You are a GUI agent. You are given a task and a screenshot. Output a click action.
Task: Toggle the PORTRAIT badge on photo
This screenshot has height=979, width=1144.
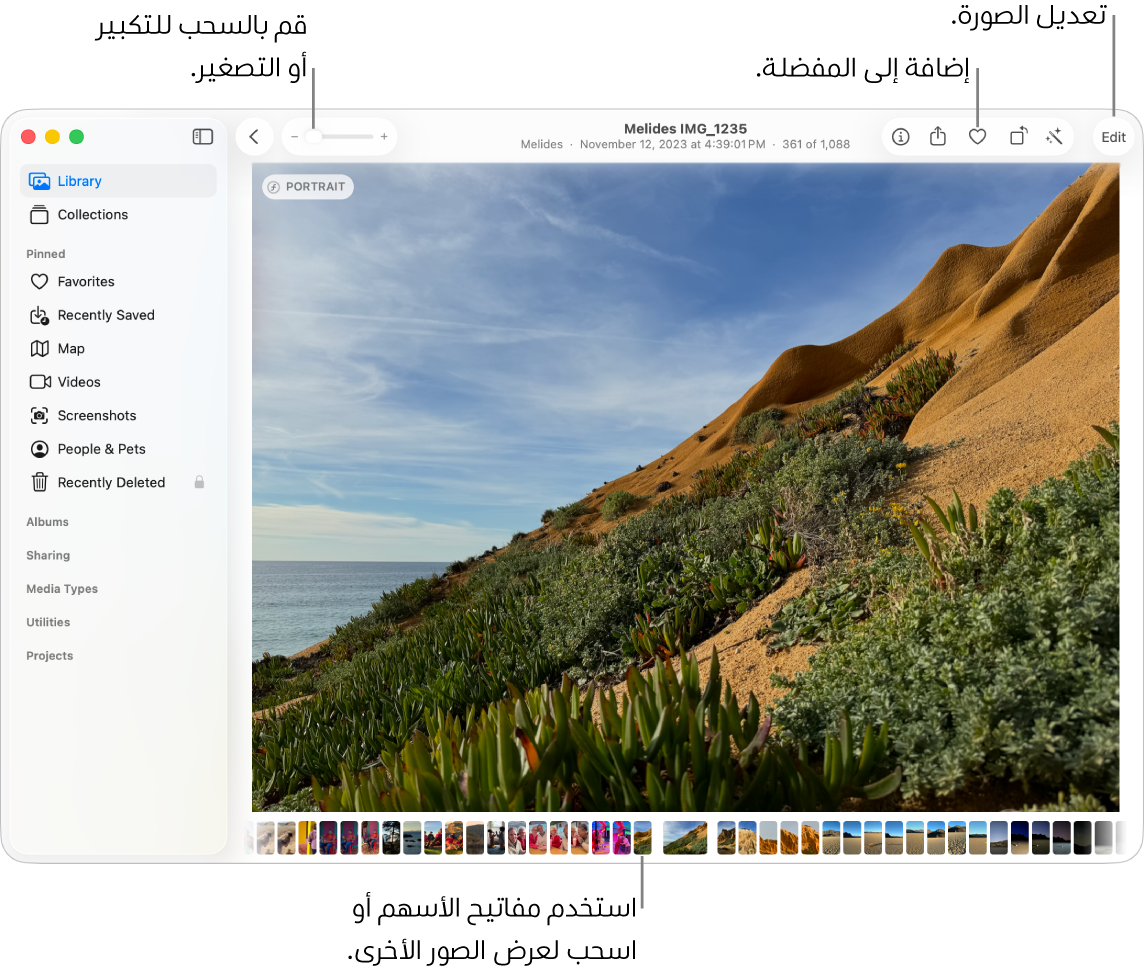tap(307, 187)
